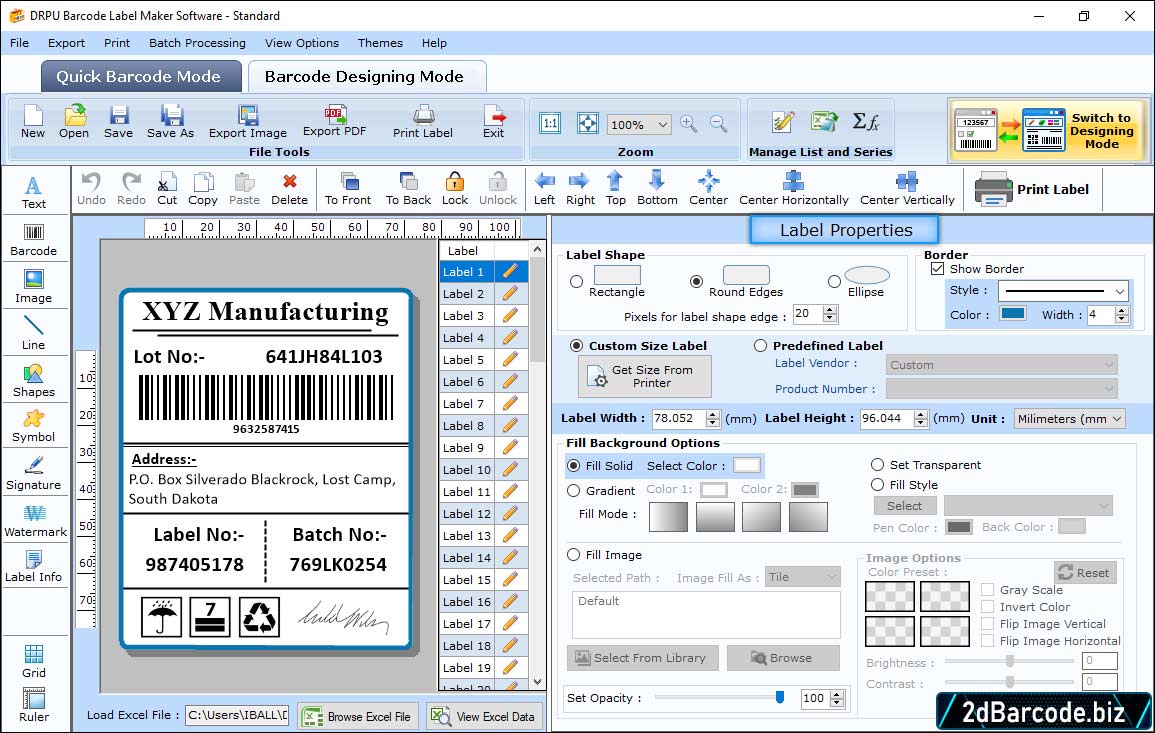1155x733 pixels.
Task: Open the Shapes tool
Action: point(33,380)
